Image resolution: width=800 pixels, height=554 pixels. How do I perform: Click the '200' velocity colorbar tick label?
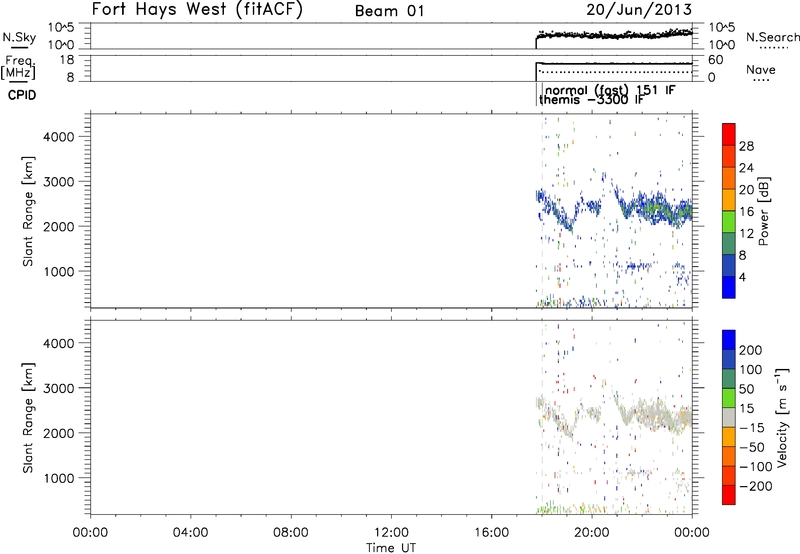pos(751,350)
